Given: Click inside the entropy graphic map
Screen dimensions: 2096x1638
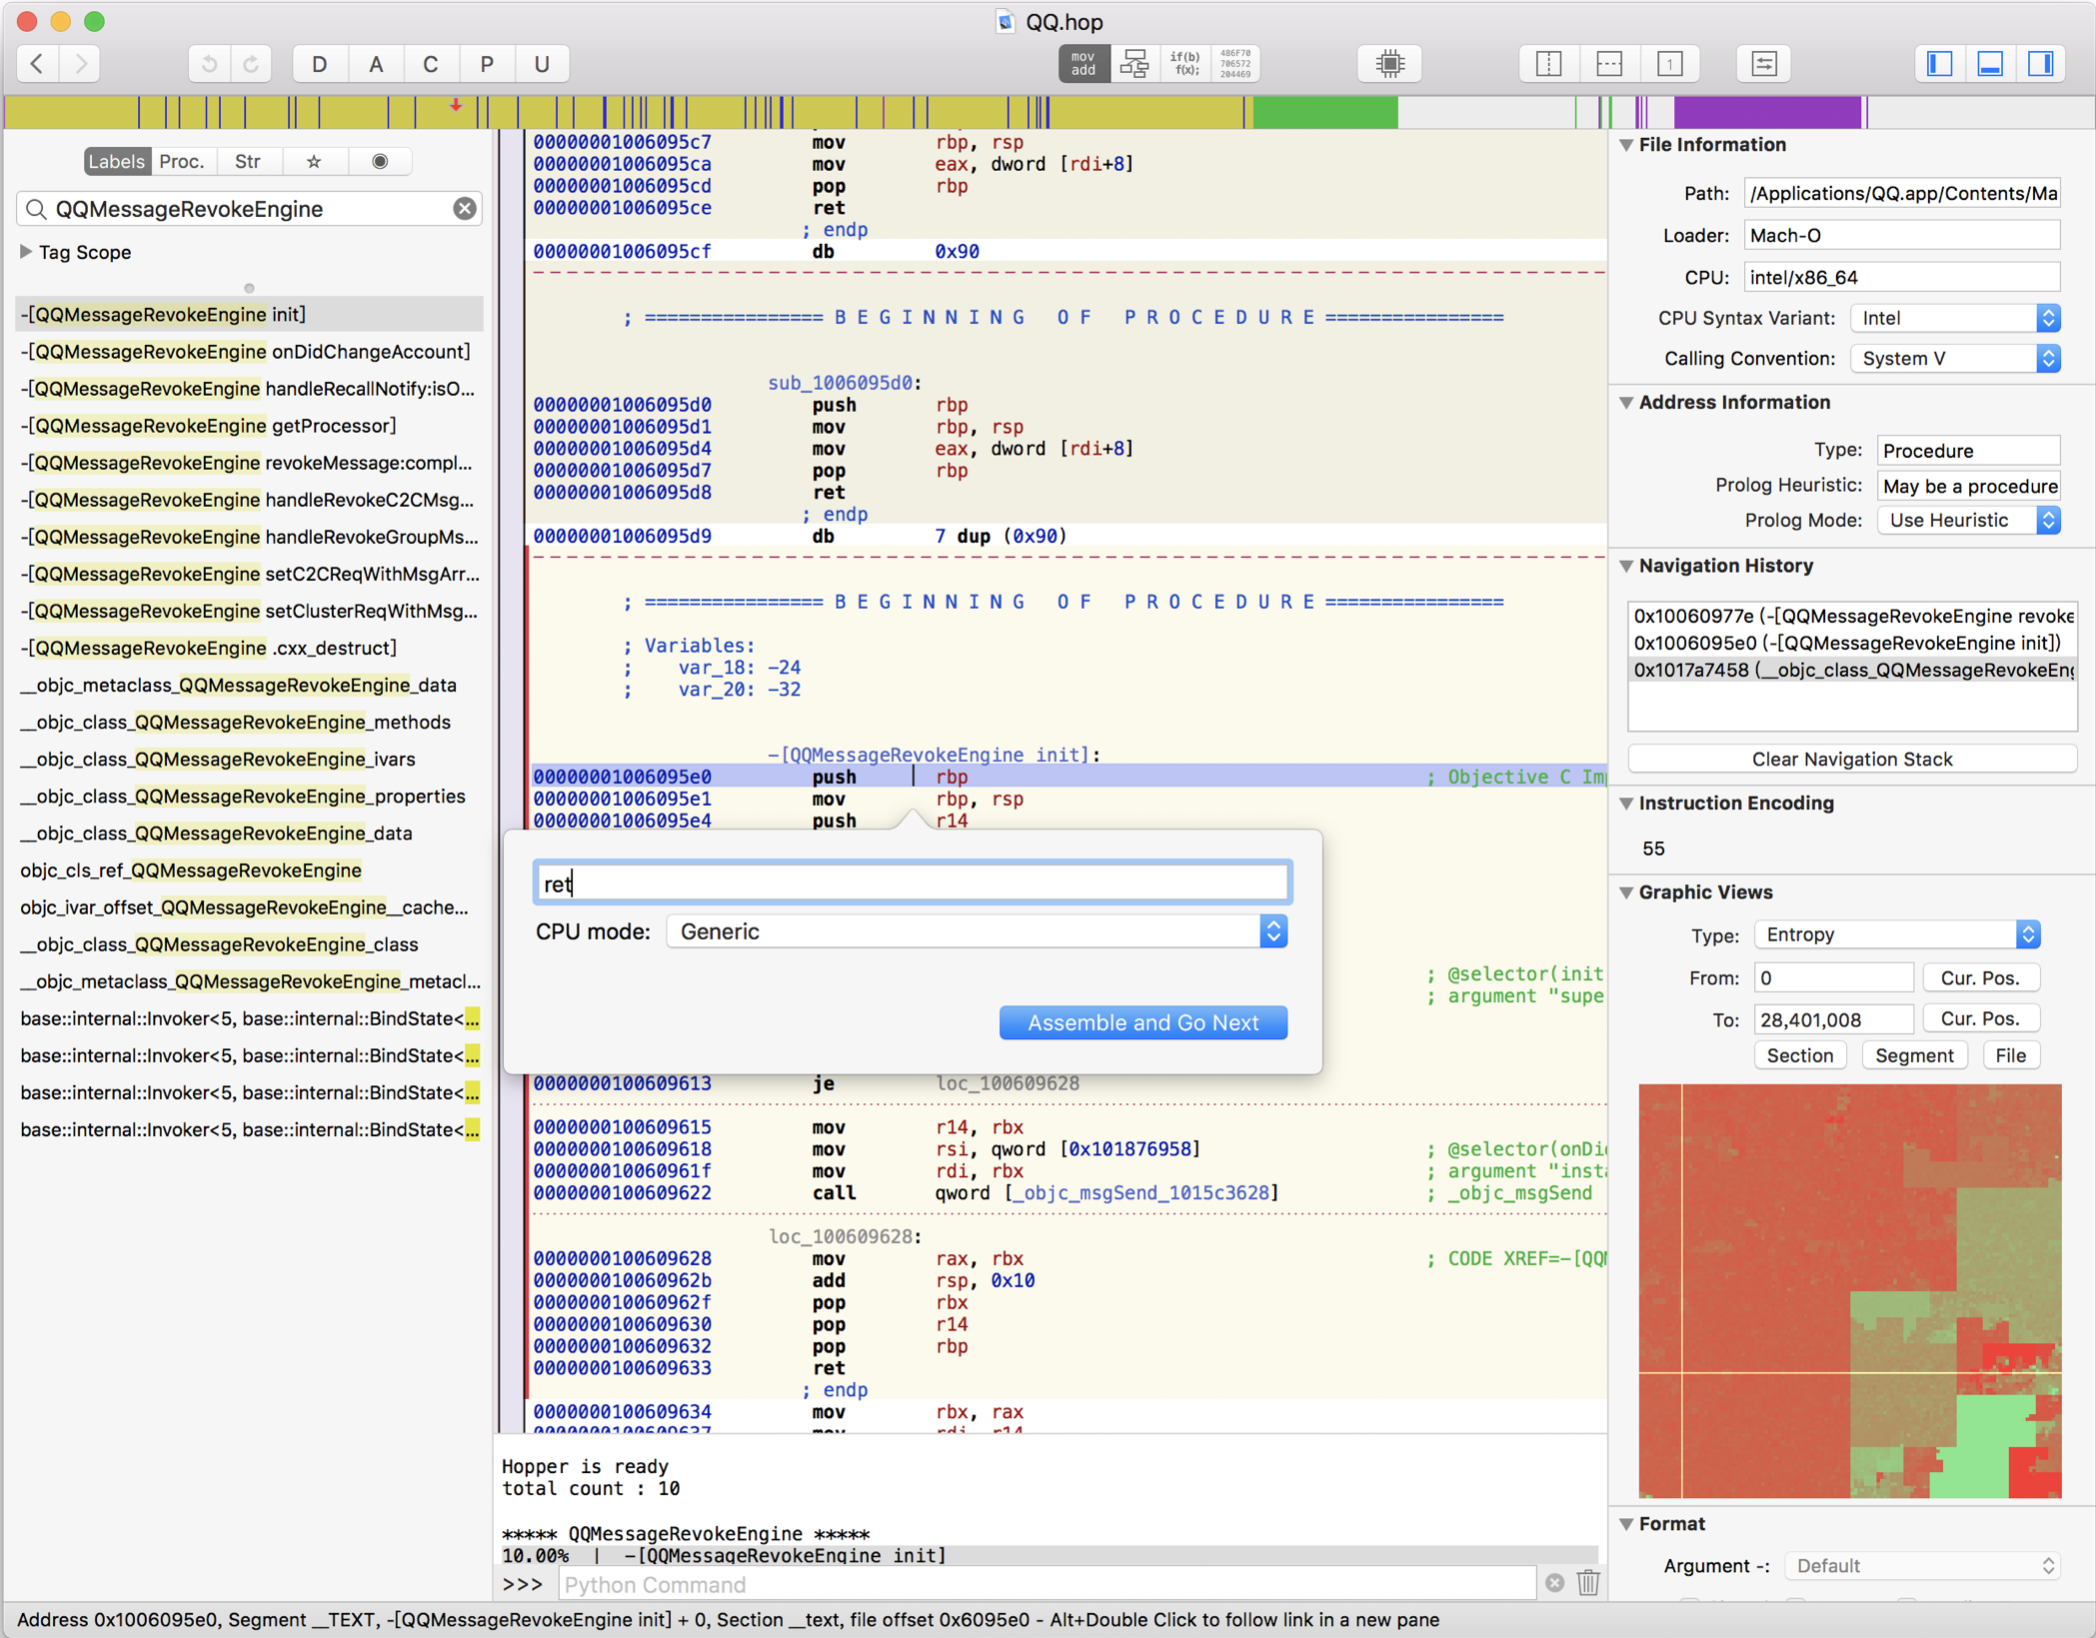Looking at the screenshot, I should (x=1850, y=1290).
